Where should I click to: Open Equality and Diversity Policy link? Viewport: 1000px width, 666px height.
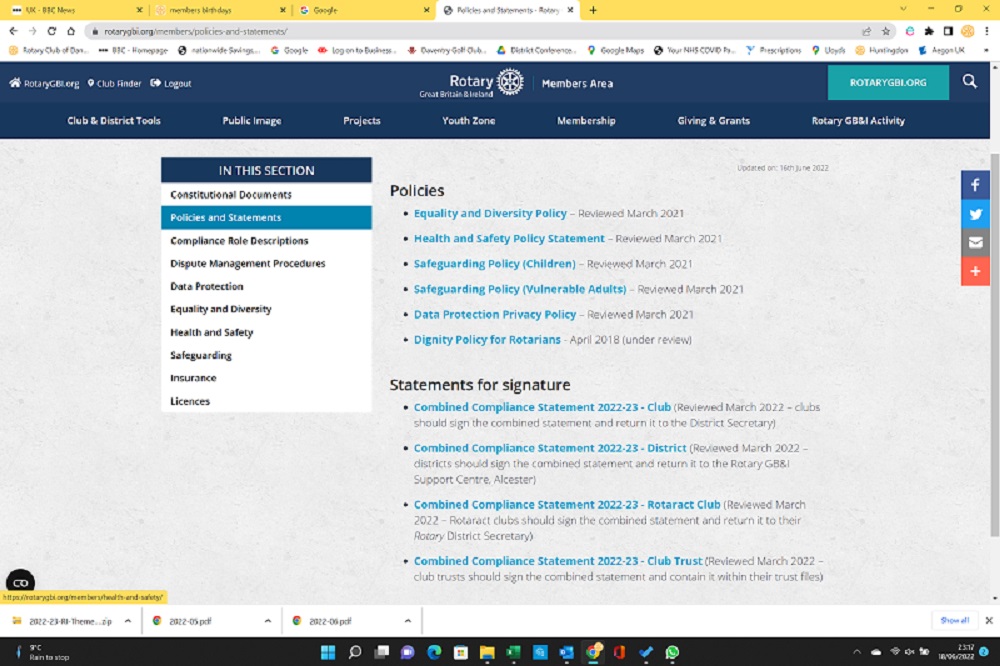(490, 213)
